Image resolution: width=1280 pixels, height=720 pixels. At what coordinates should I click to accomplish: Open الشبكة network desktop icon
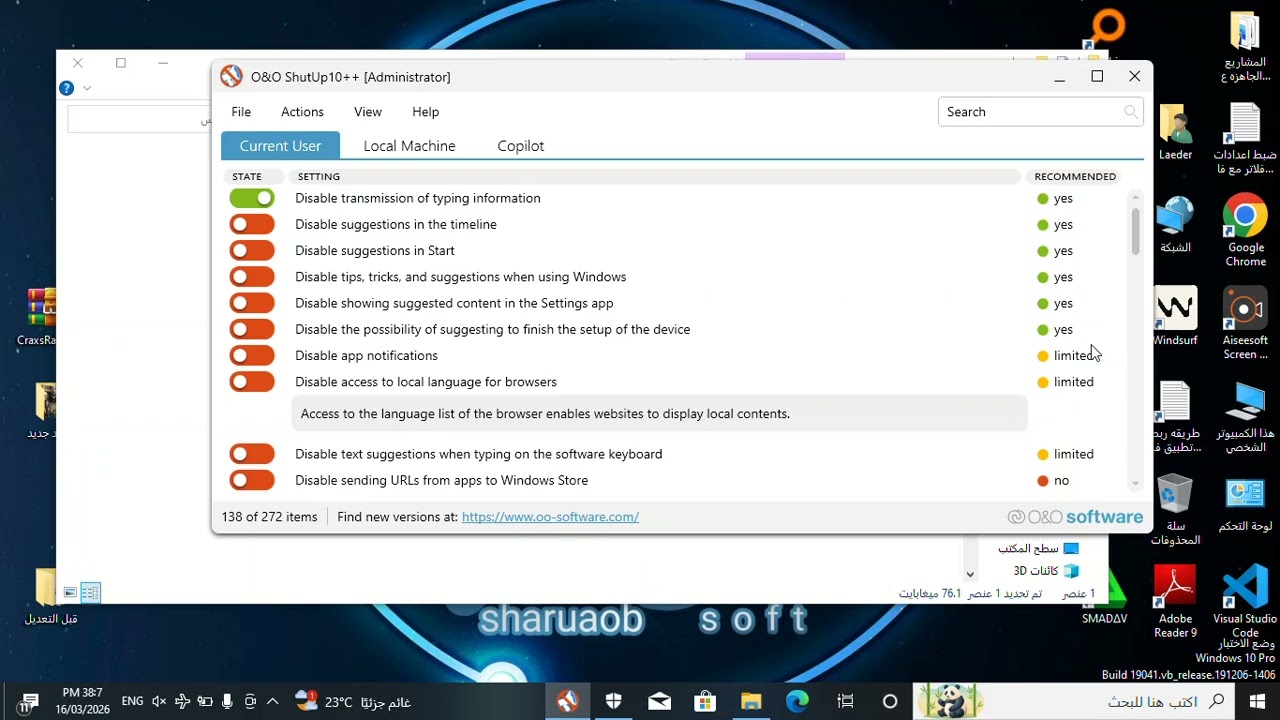[x=1175, y=225]
